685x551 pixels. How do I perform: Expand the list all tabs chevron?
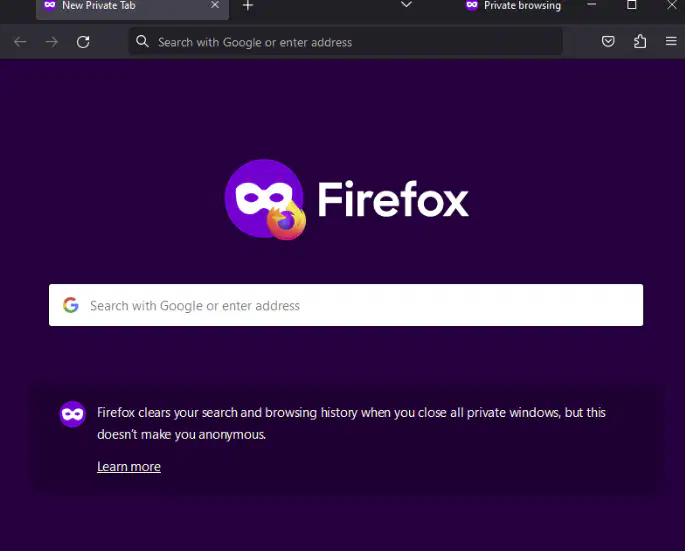click(406, 5)
